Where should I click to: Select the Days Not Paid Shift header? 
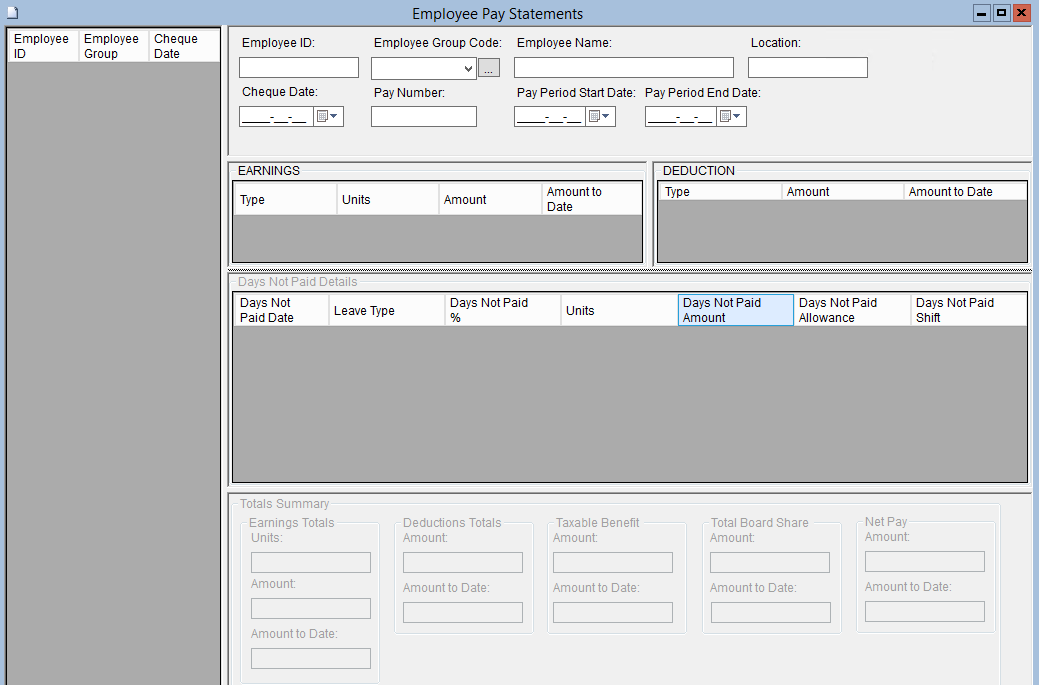pyautogui.click(x=967, y=310)
